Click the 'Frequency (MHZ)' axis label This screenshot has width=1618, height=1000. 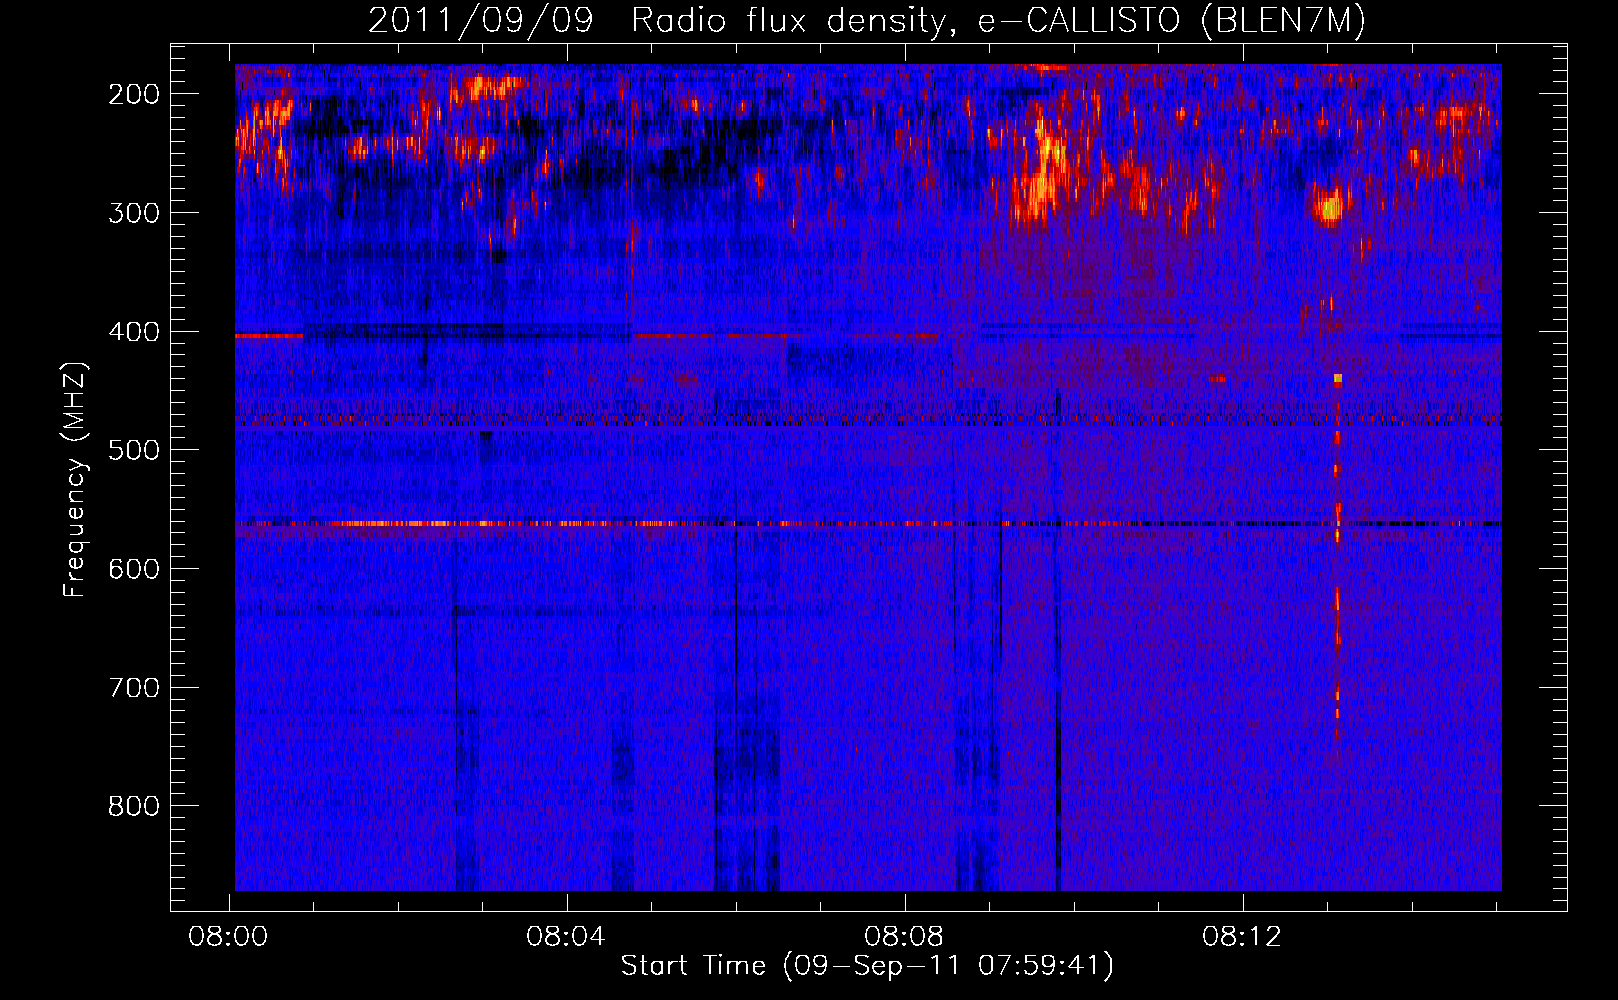(x=75, y=480)
